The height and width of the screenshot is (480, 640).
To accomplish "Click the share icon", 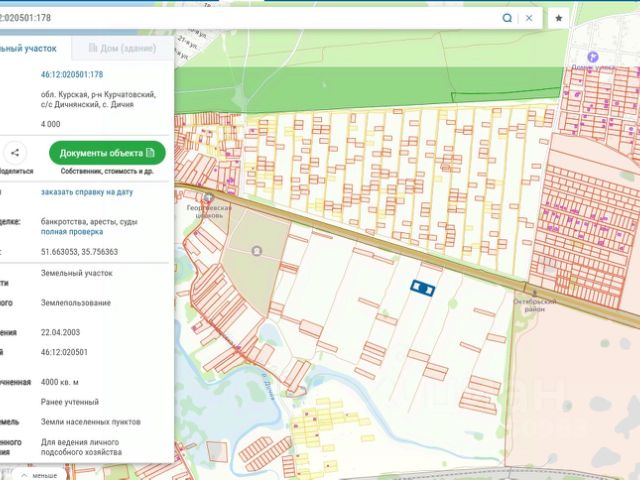I will (15, 153).
